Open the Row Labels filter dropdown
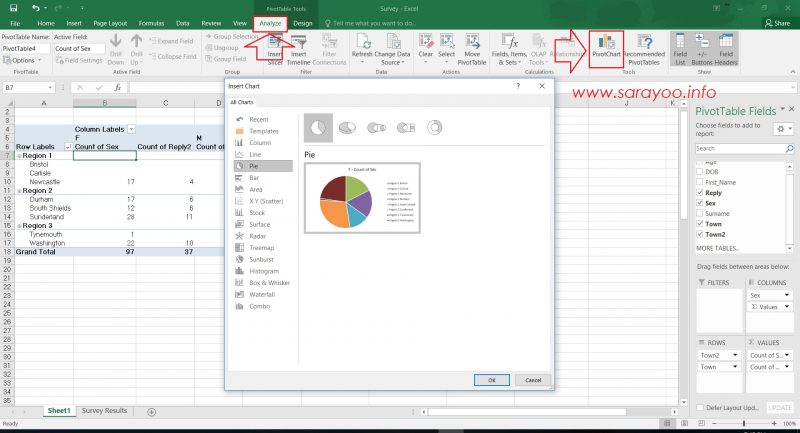800x433 pixels. pos(68,147)
